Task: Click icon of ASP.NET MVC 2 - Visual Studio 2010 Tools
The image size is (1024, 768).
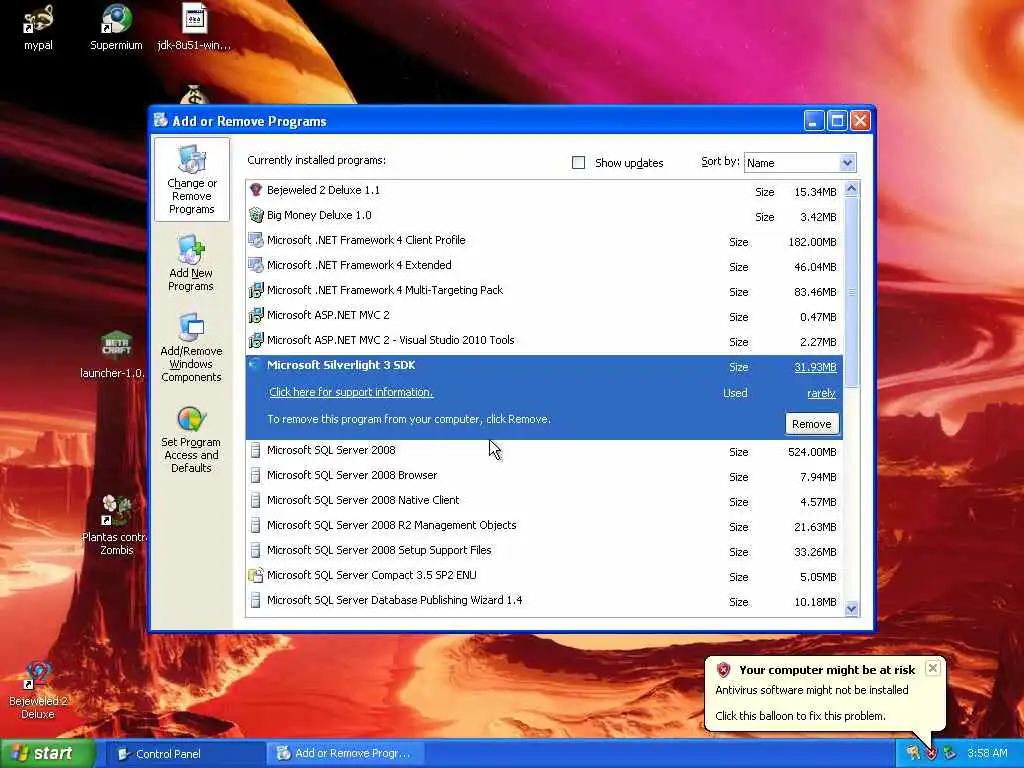Action: click(x=256, y=340)
